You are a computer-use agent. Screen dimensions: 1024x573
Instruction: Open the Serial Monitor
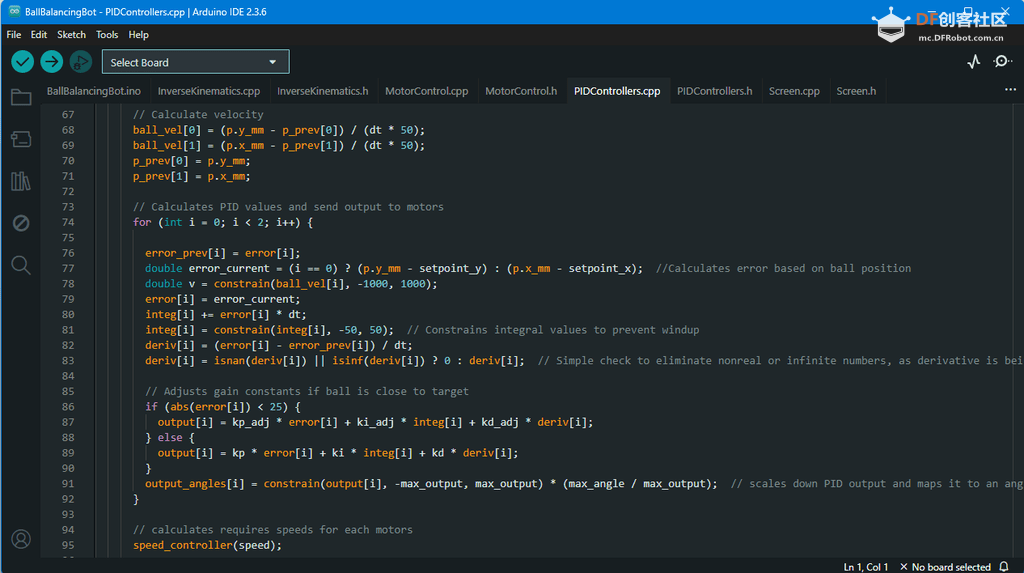pyautogui.click(x=1002, y=61)
